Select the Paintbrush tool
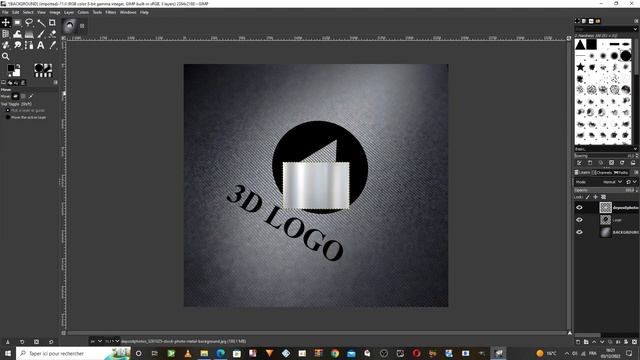This screenshot has width=640, height=360. tap(41, 34)
